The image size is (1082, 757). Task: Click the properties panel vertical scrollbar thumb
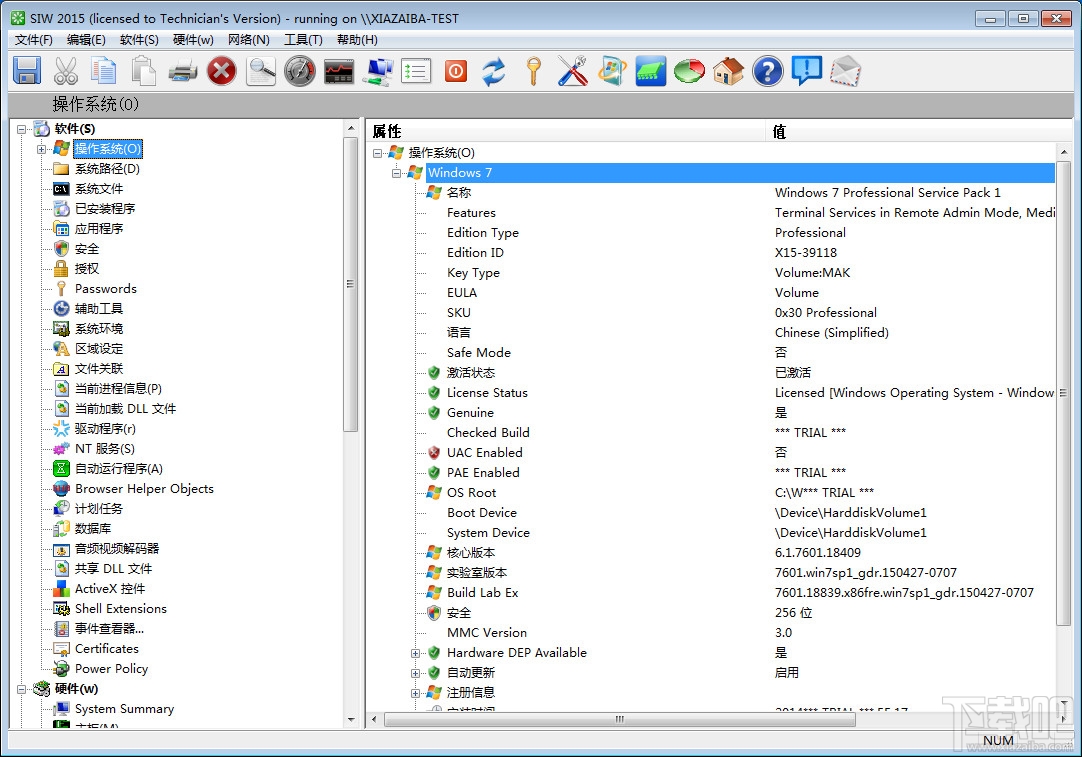point(1063,393)
